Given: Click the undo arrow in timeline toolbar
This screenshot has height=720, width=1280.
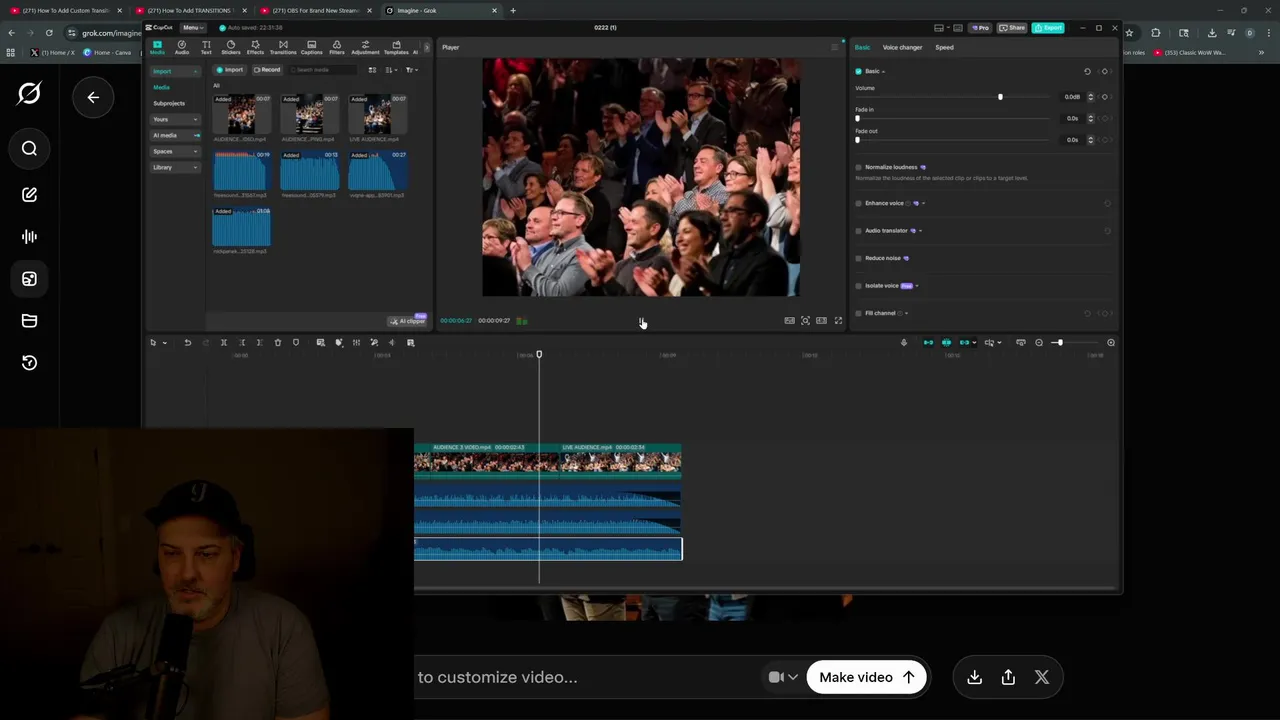Looking at the screenshot, I should (x=187, y=343).
